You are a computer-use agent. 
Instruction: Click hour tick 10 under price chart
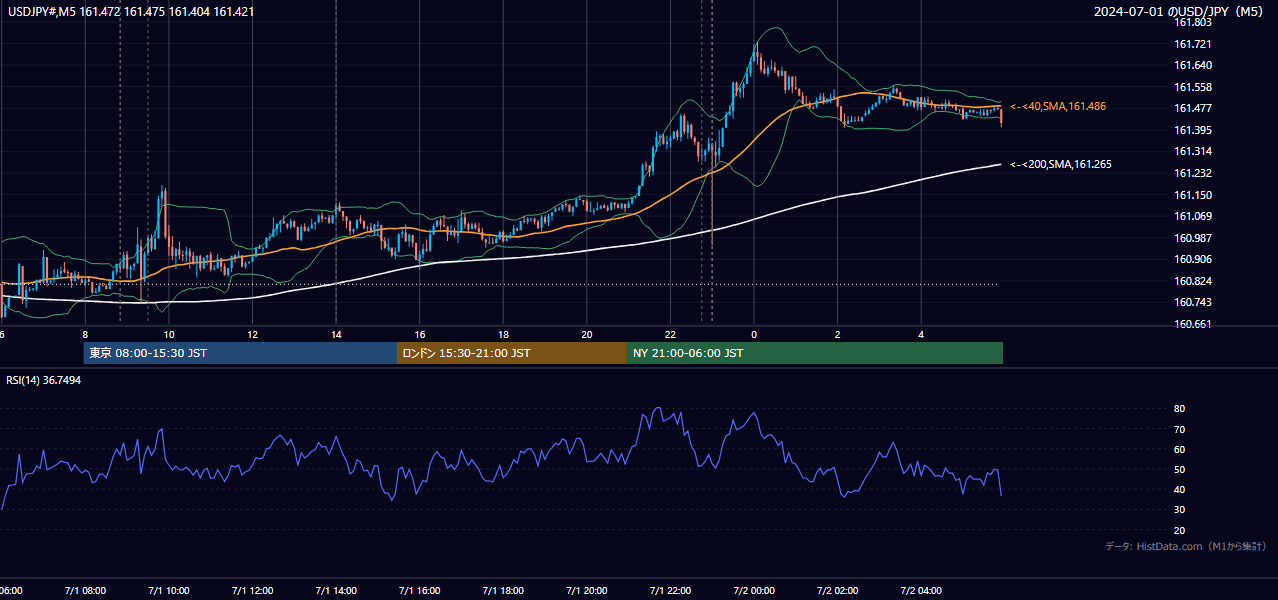pyautogui.click(x=169, y=334)
